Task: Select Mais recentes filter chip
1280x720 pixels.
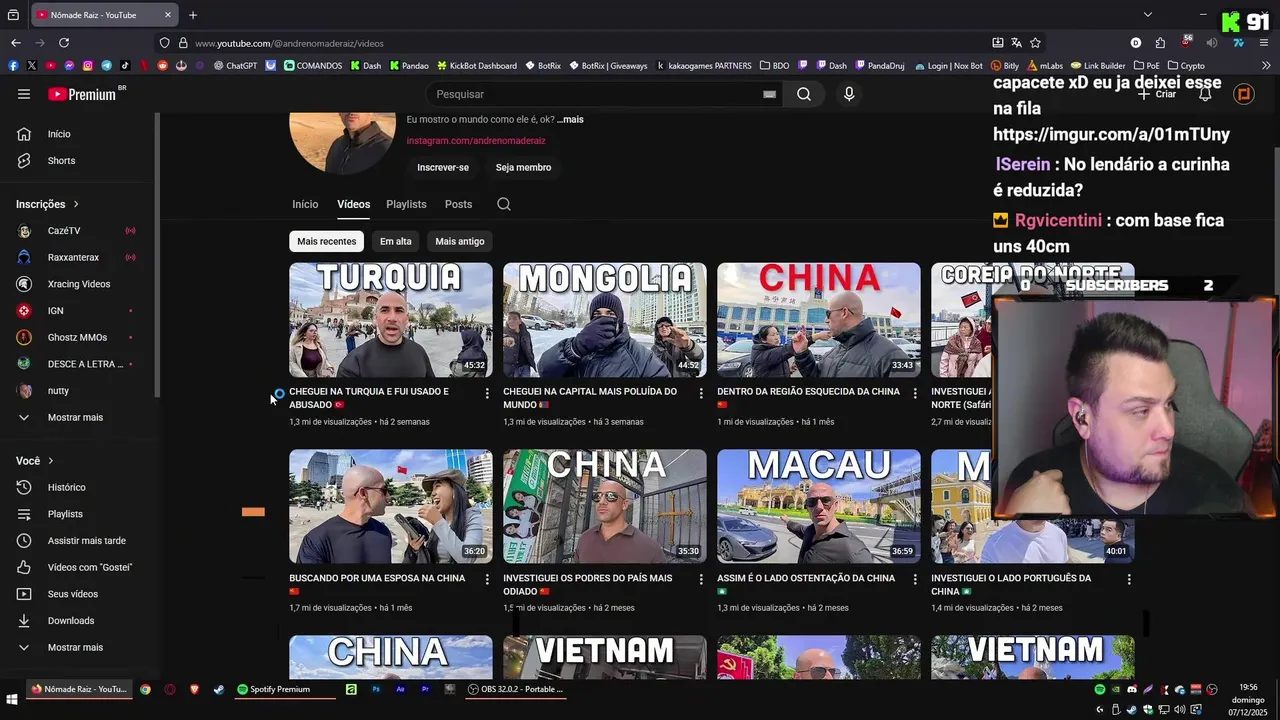Action: pyautogui.click(x=326, y=241)
